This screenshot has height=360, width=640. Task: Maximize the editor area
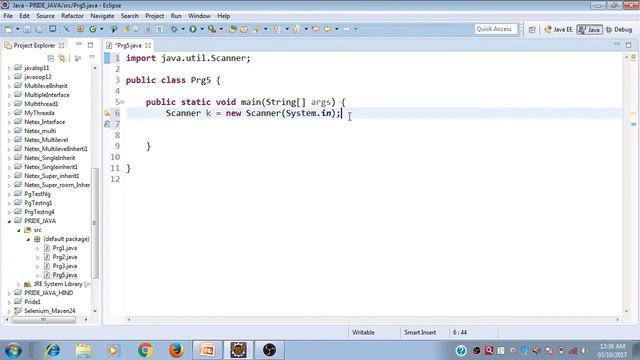(629, 45)
